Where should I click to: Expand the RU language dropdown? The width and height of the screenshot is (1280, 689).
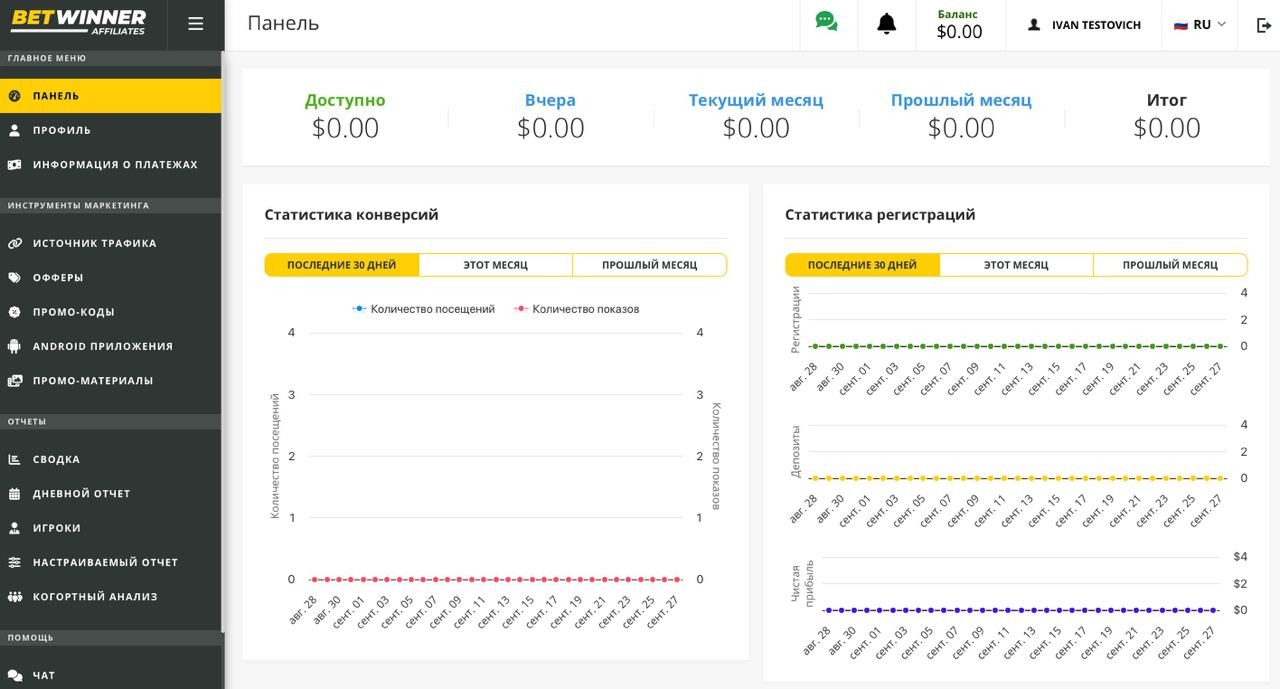tap(1200, 25)
